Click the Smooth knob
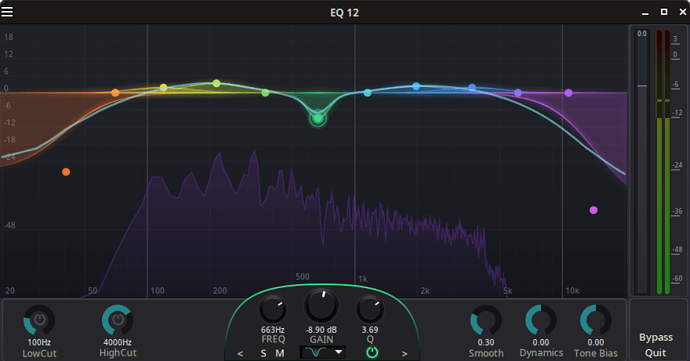 (486, 320)
